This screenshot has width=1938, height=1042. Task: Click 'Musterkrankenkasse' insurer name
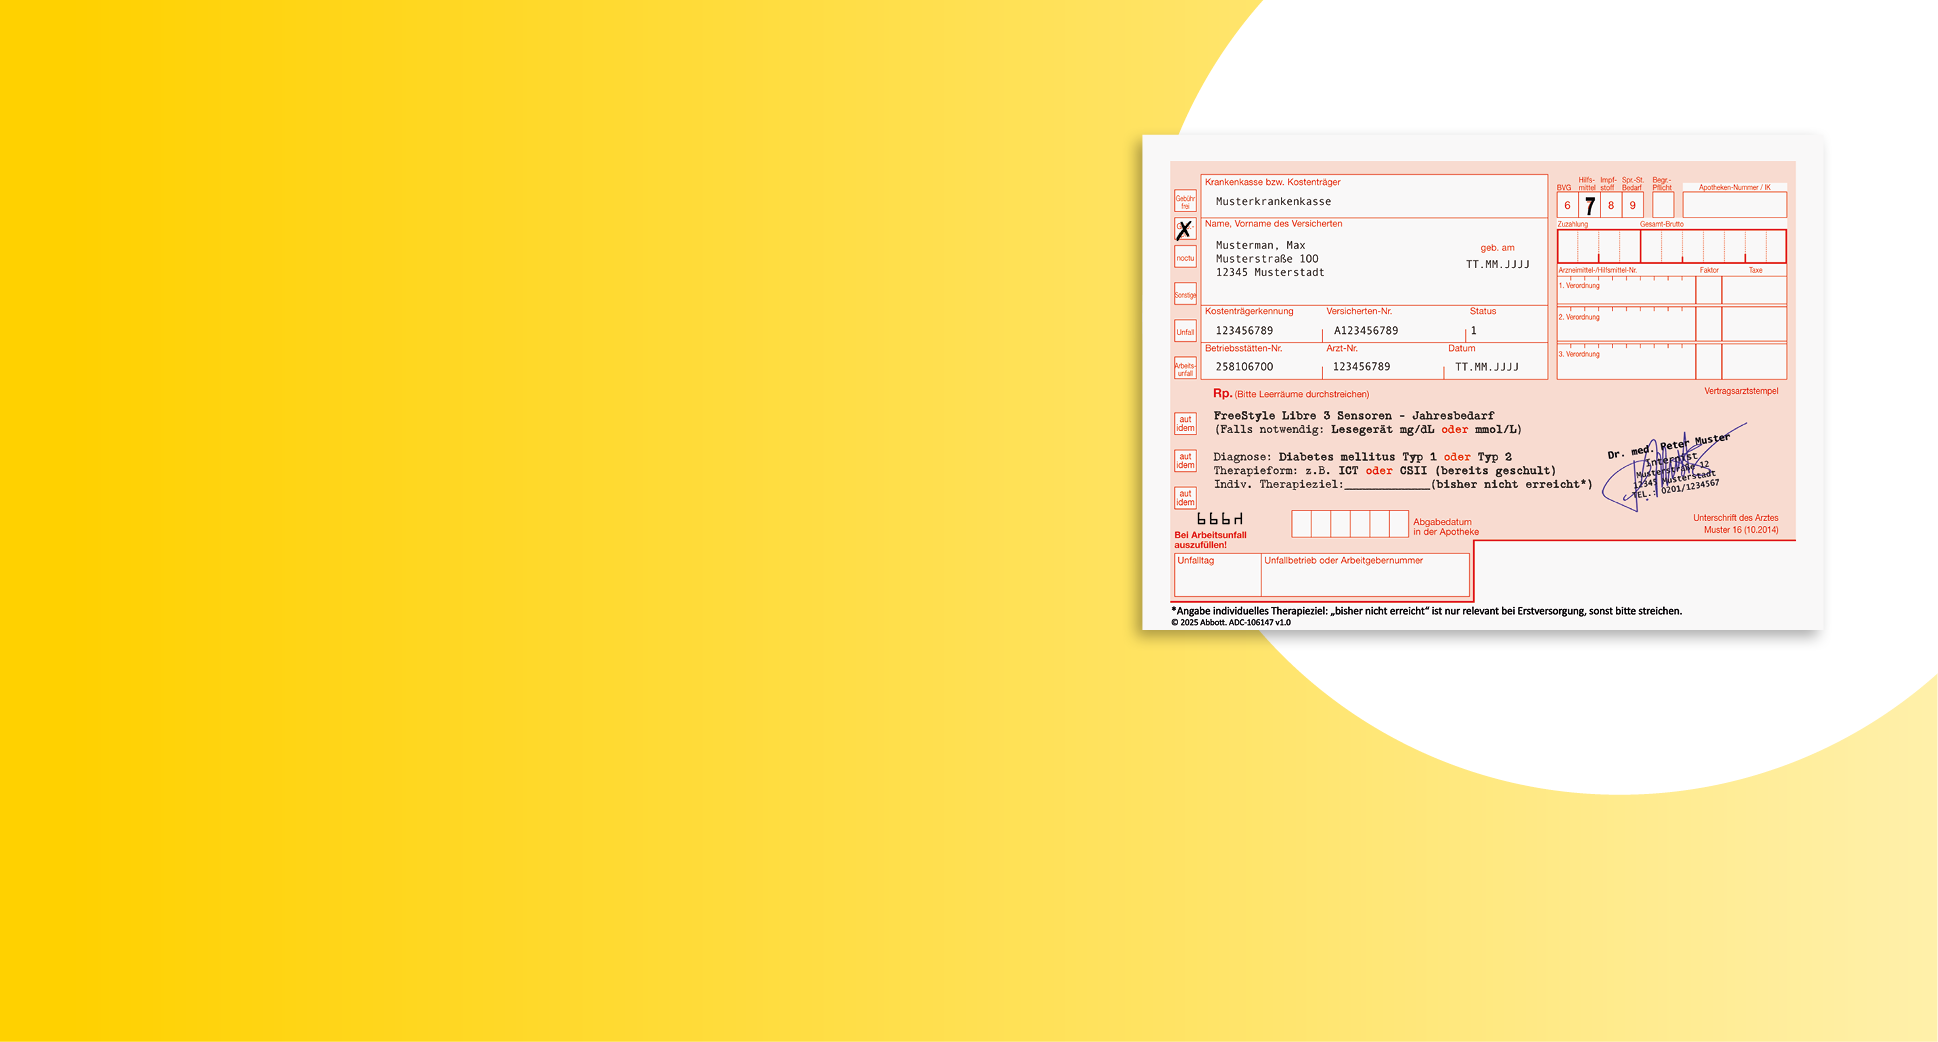point(1273,202)
